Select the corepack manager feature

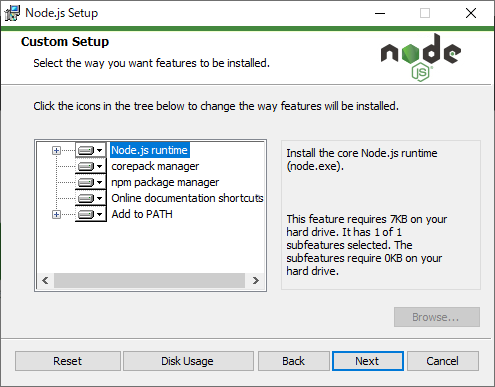pos(155,166)
